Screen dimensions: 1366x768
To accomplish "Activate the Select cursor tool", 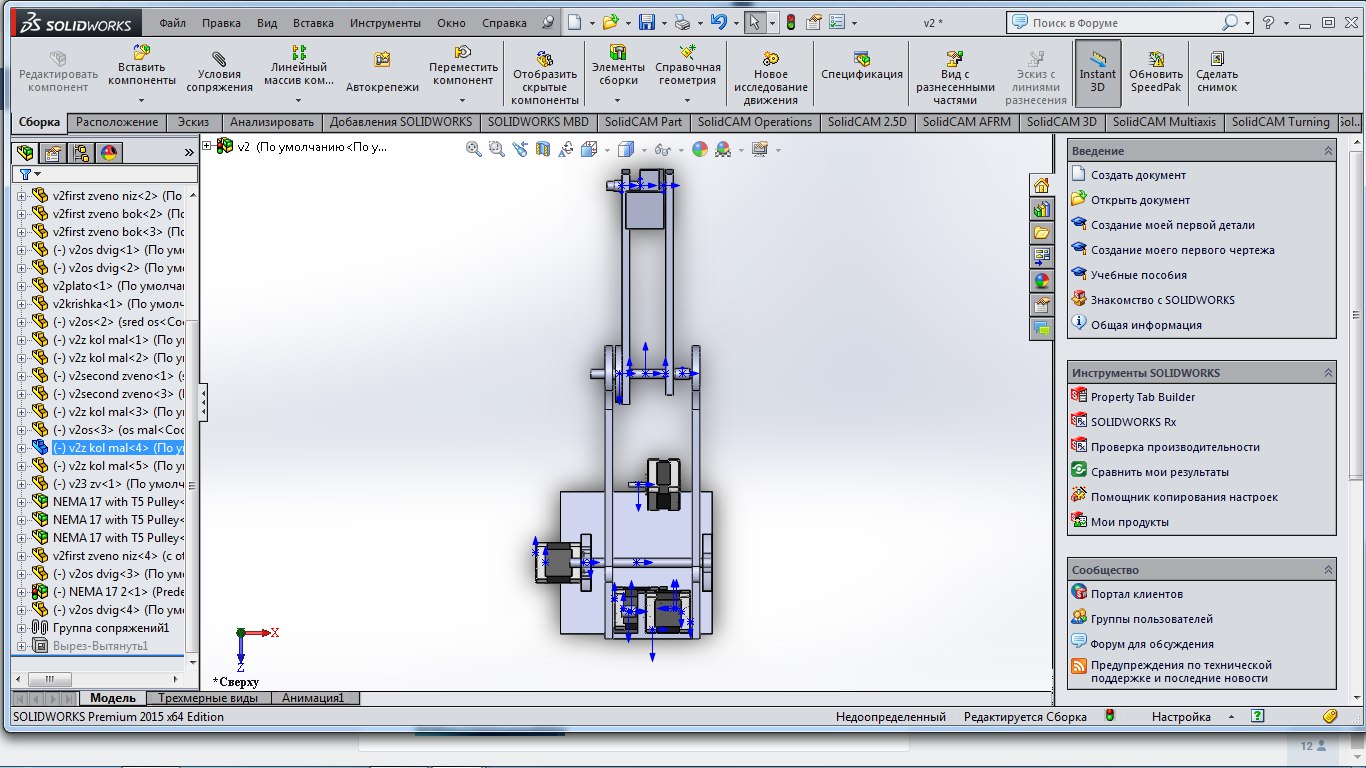I will [755, 22].
